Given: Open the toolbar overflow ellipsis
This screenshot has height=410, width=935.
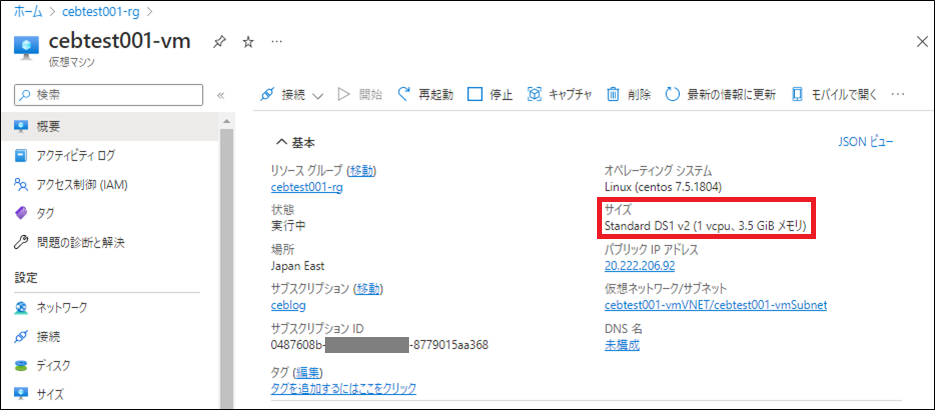Looking at the screenshot, I should pos(898,94).
